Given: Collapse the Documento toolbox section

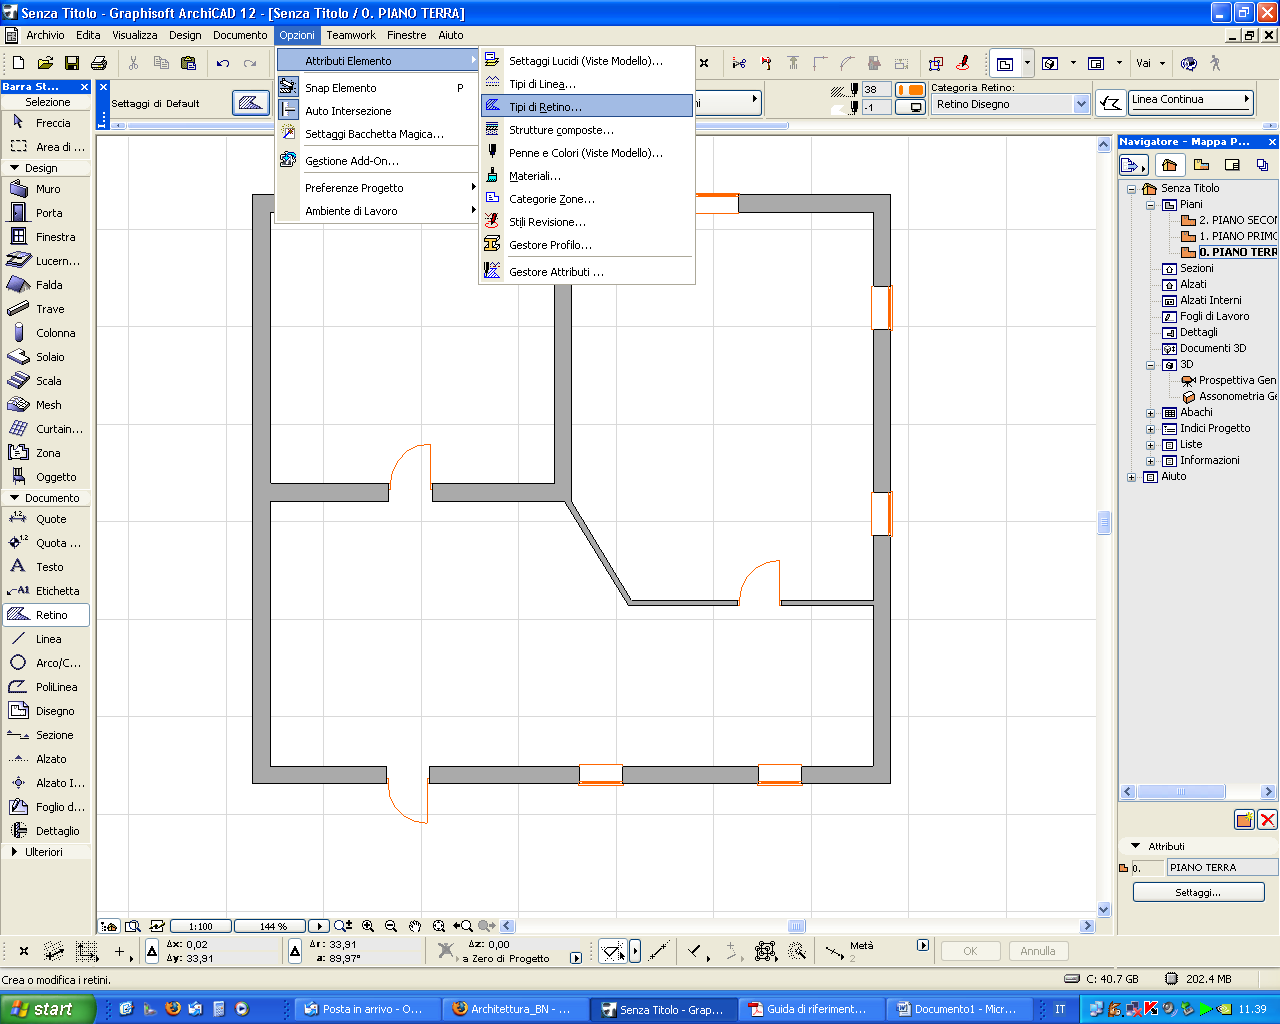Looking at the screenshot, I should [x=14, y=498].
